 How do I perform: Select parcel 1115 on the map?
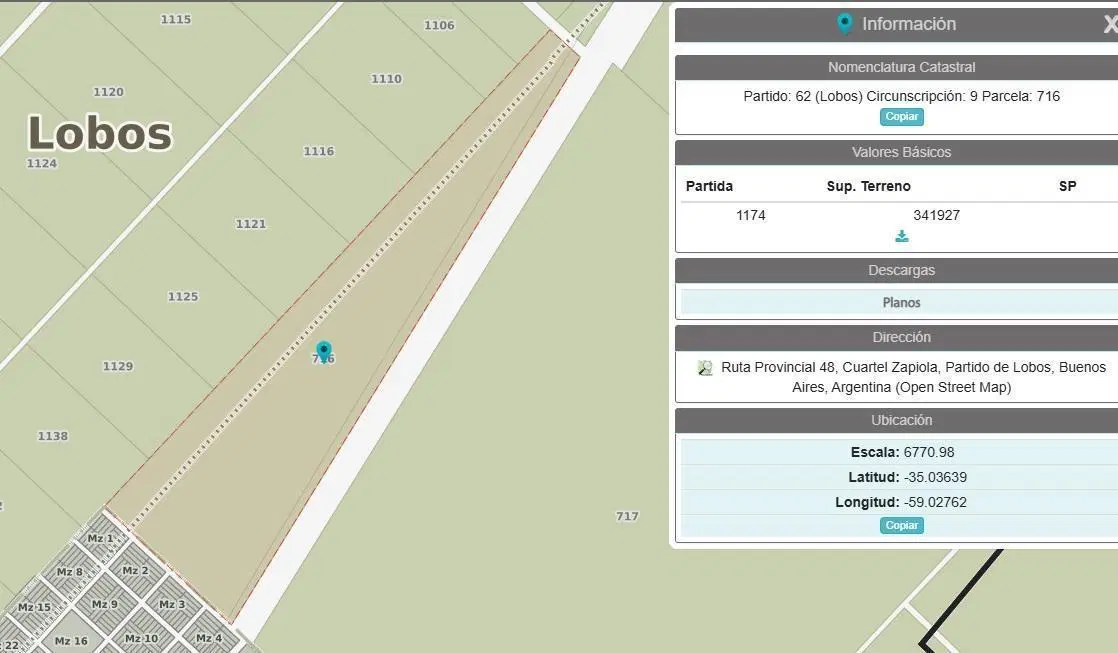[175, 19]
